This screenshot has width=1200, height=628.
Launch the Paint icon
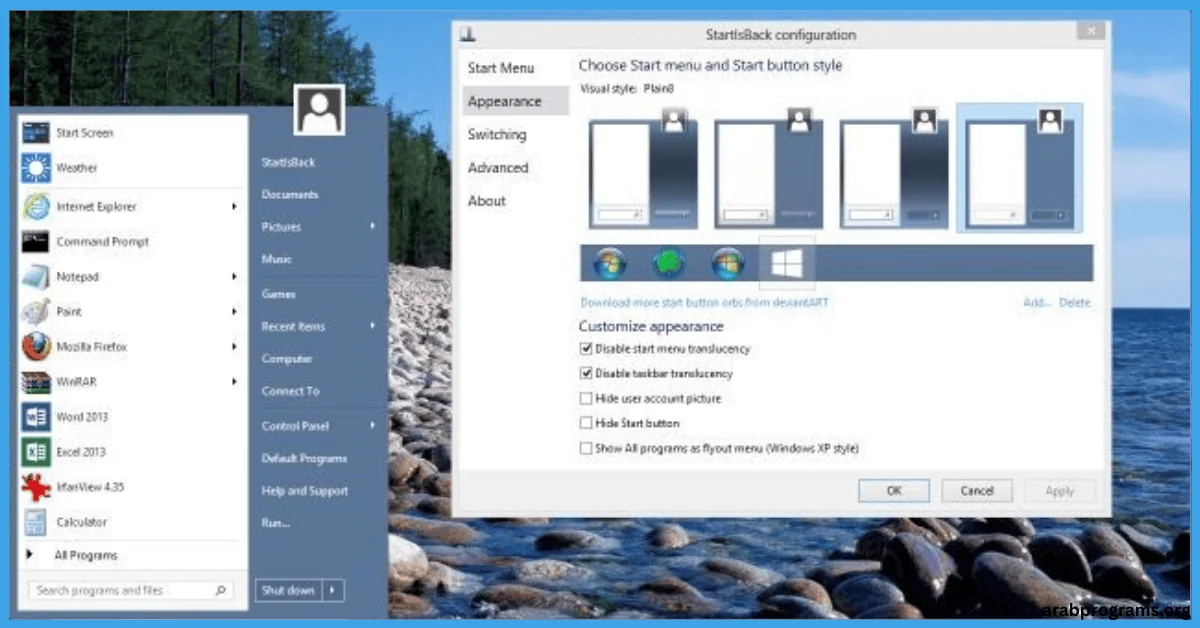35,311
